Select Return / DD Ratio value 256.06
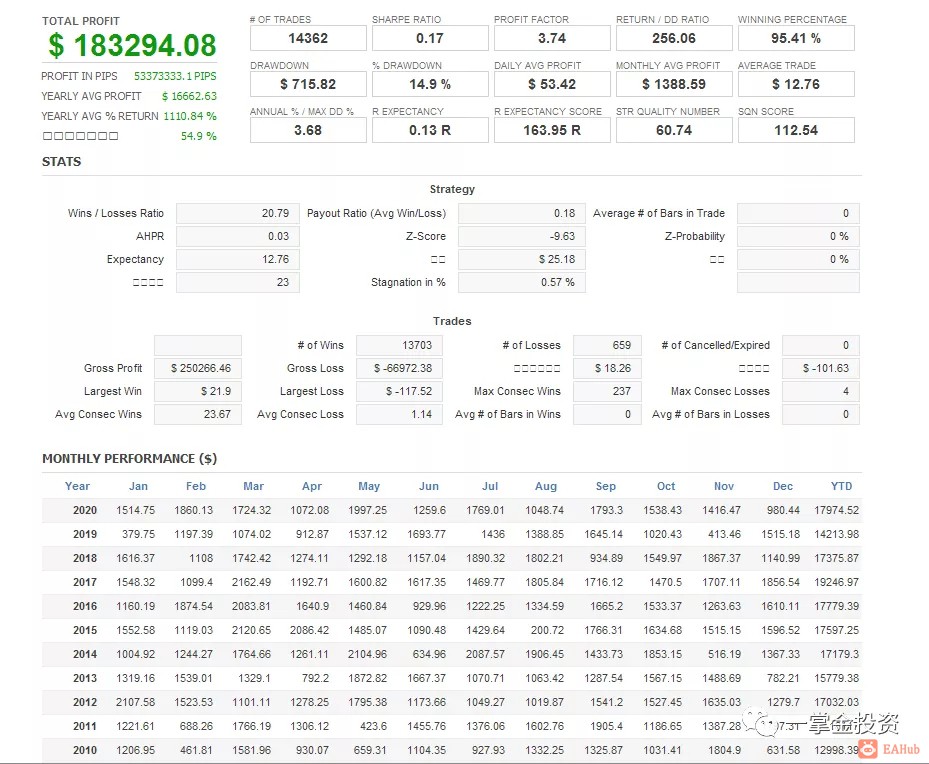The width and height of the screenshot is (929, 764). pos(674,38)
